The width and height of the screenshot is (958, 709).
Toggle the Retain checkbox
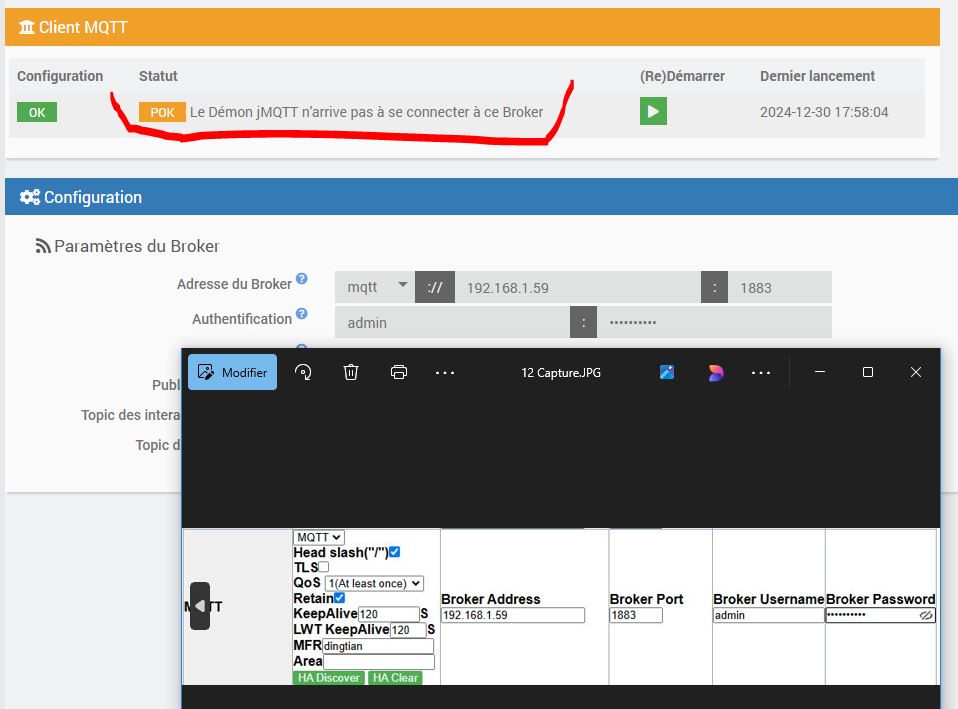[339, 598]
